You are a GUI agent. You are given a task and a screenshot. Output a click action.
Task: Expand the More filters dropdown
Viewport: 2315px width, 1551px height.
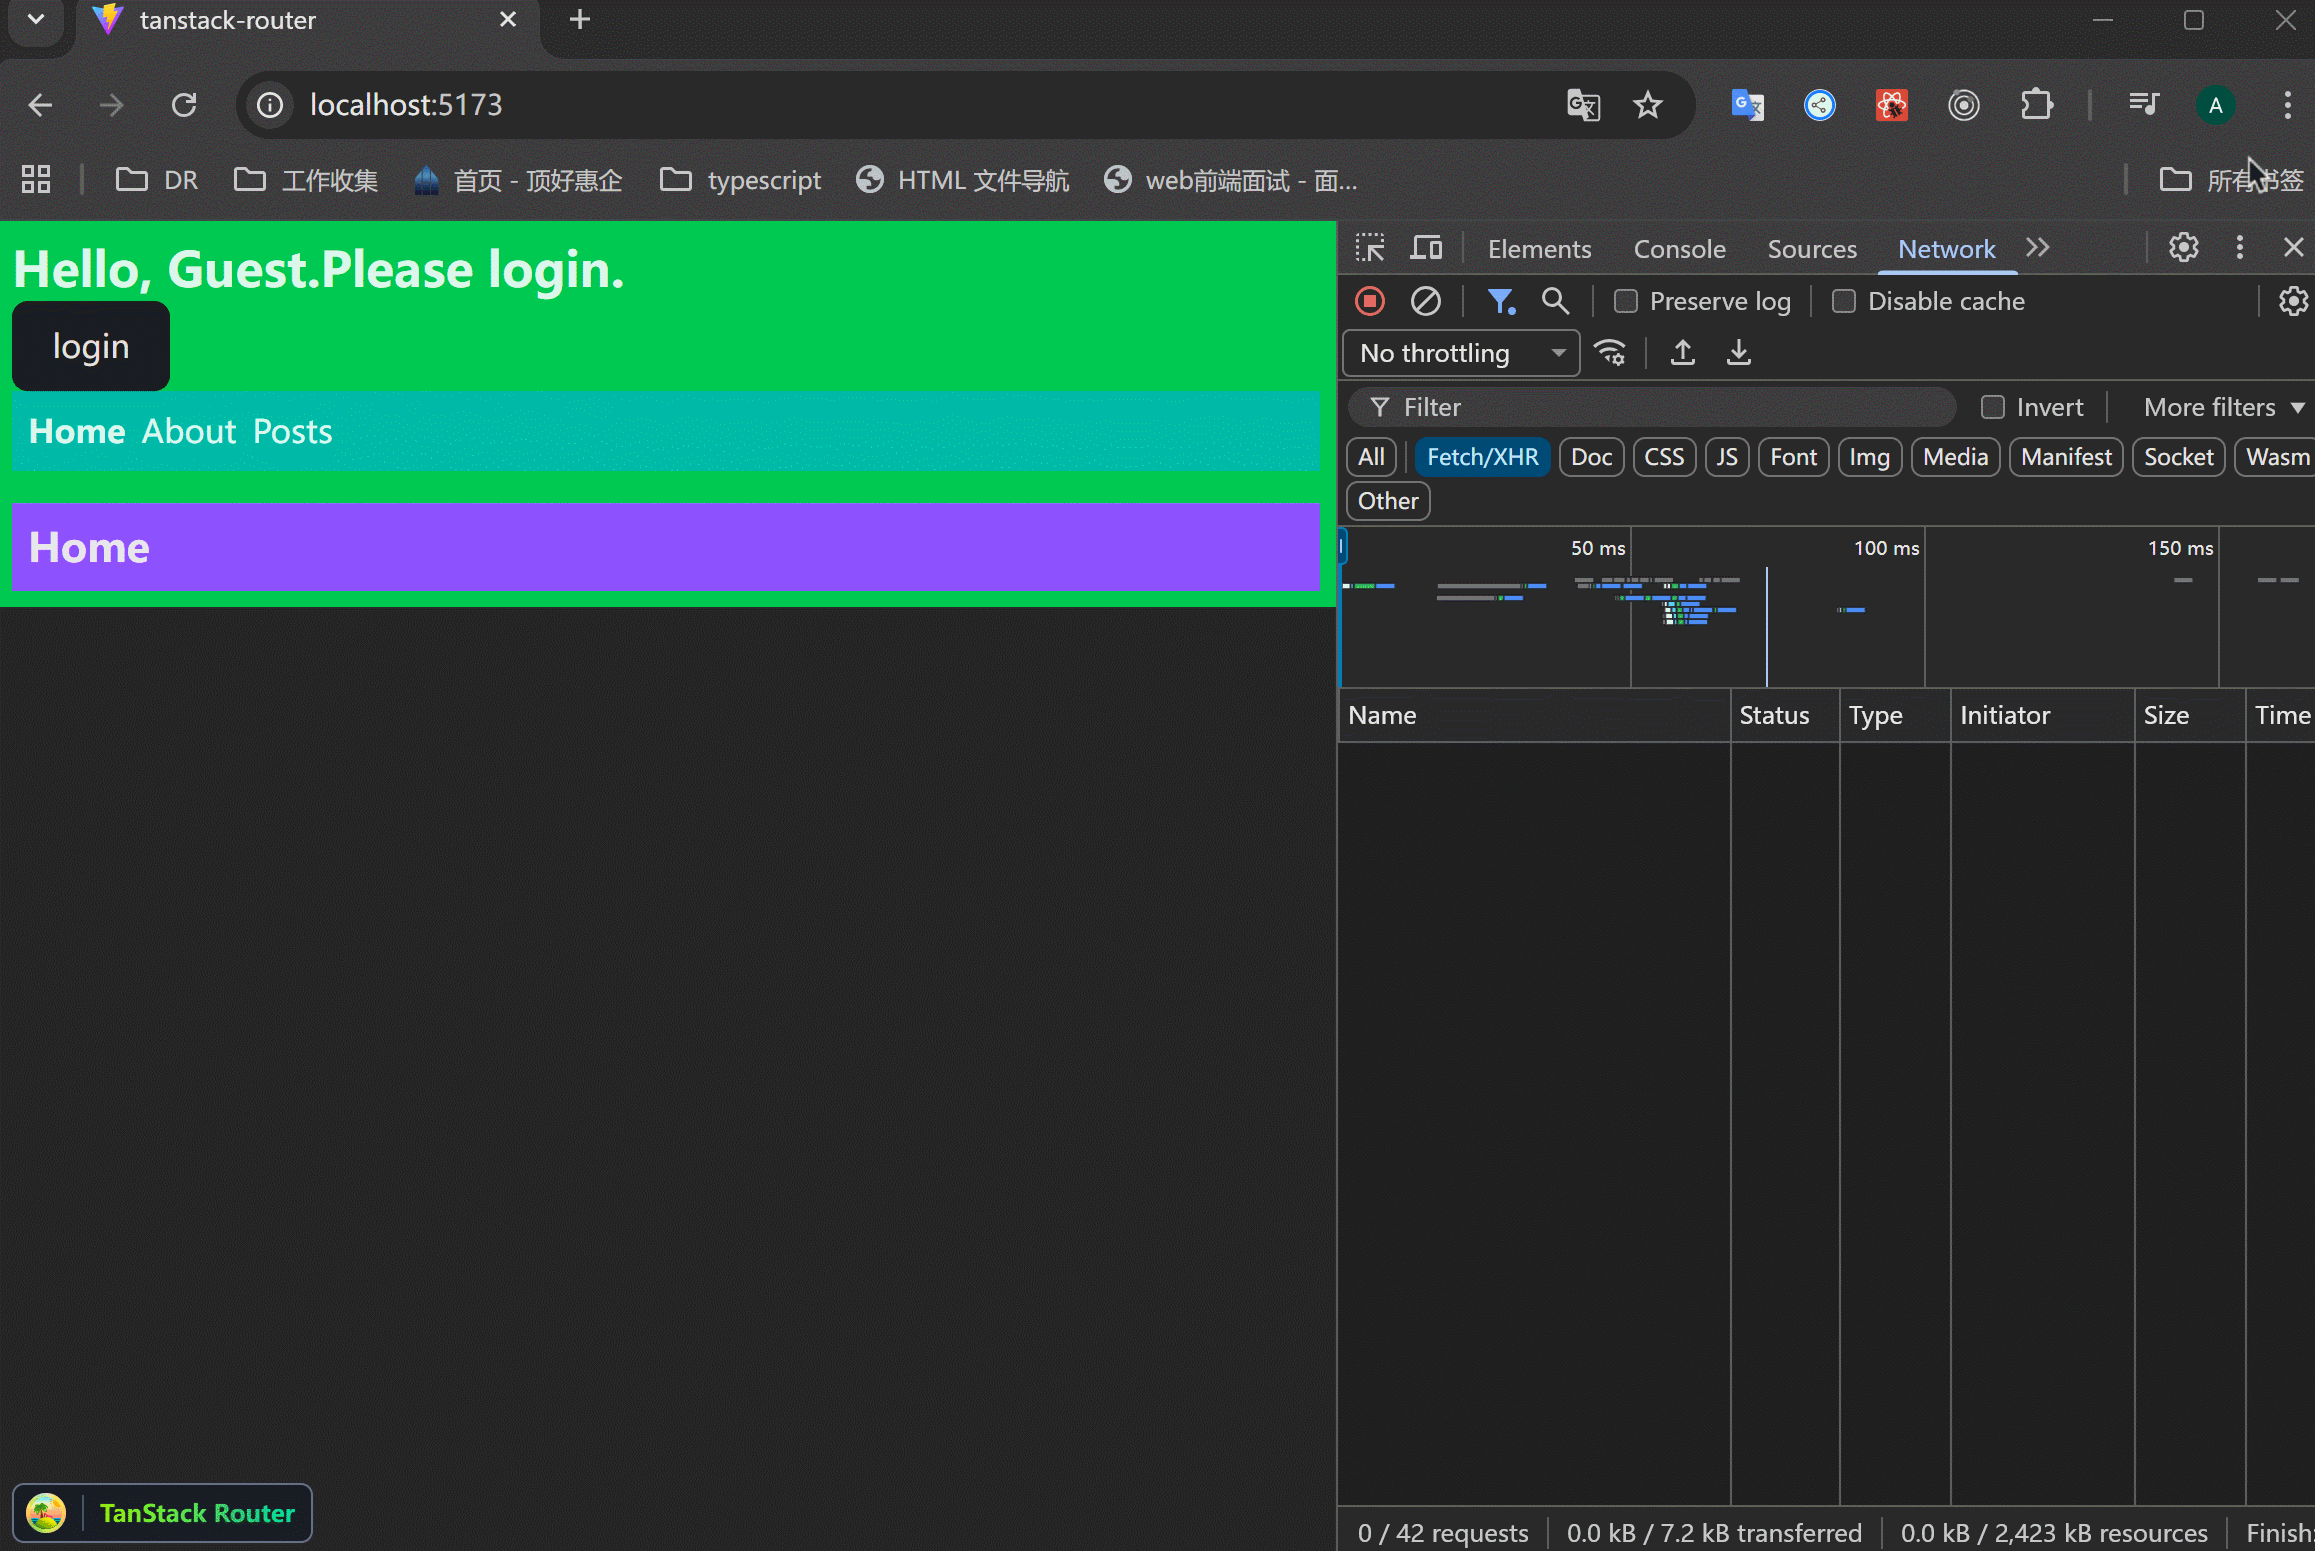point(2223,407)
